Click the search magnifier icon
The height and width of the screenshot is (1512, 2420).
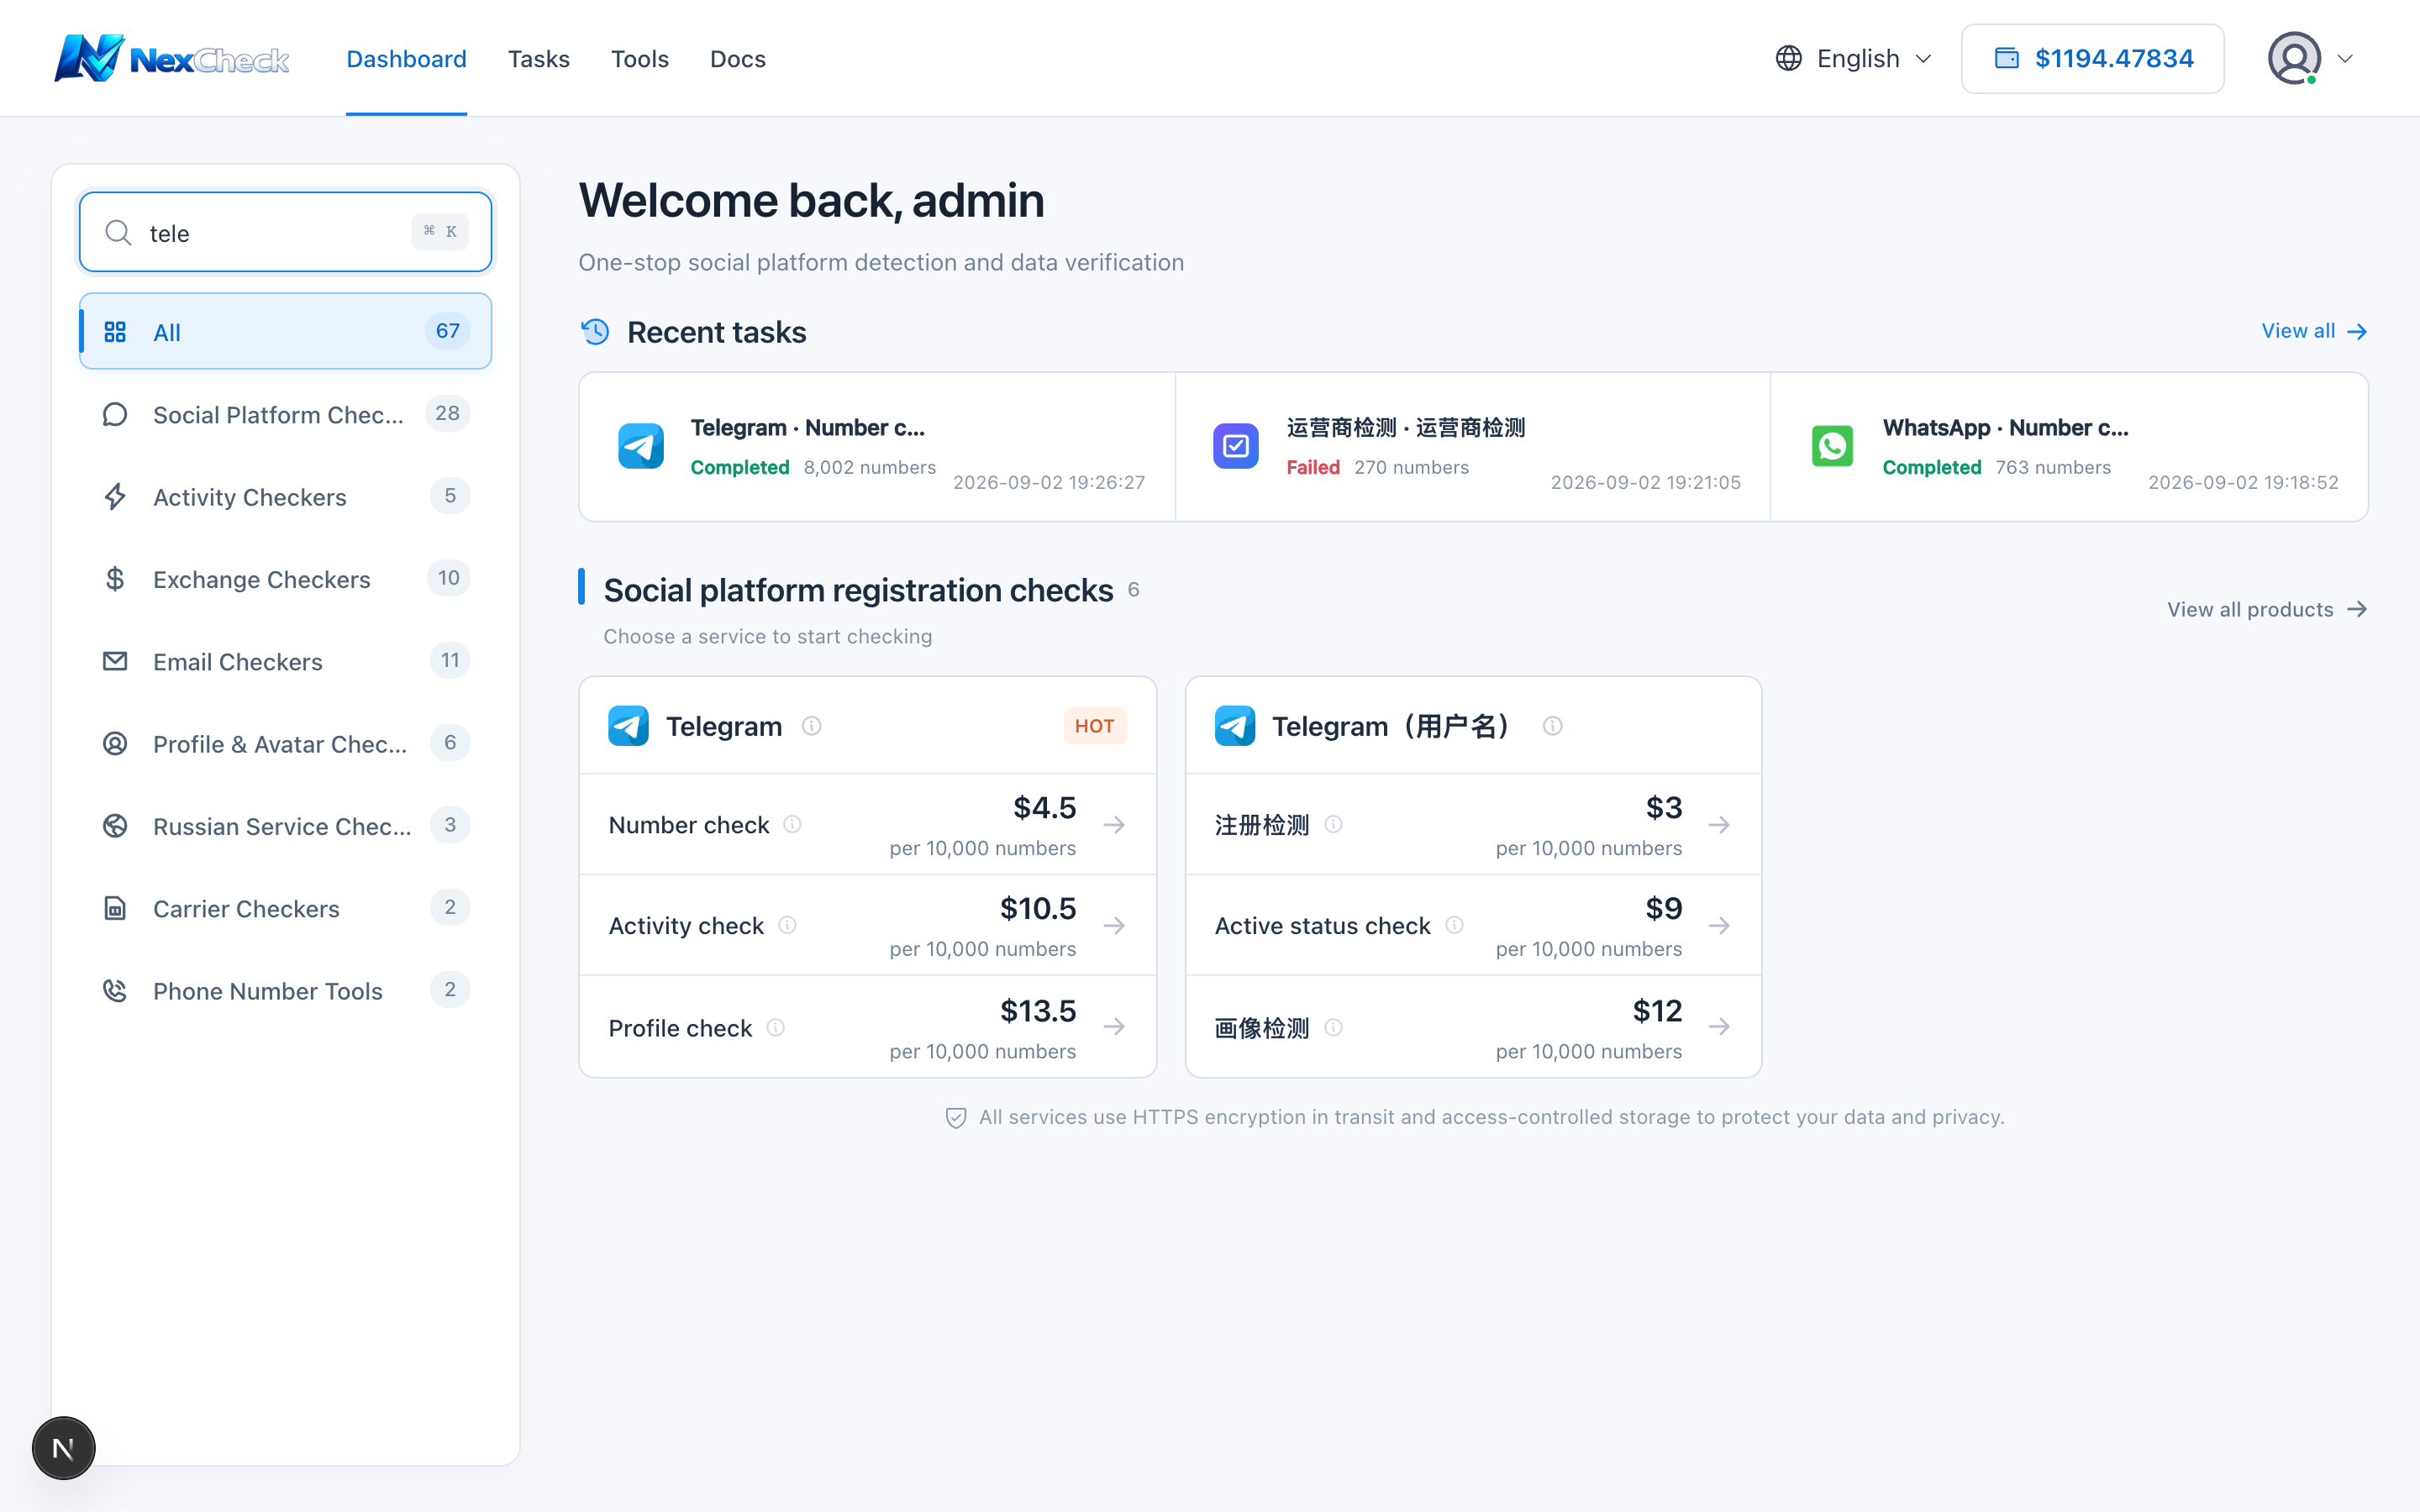tap(118, 232)
